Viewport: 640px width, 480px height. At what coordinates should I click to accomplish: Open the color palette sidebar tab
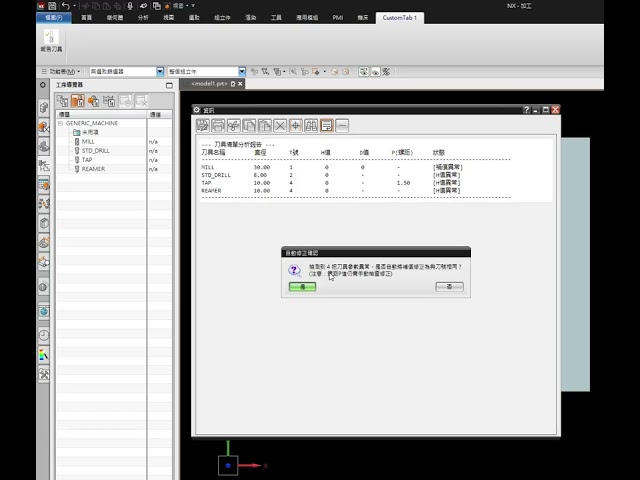pyautogui.click(x=44, y=355)
